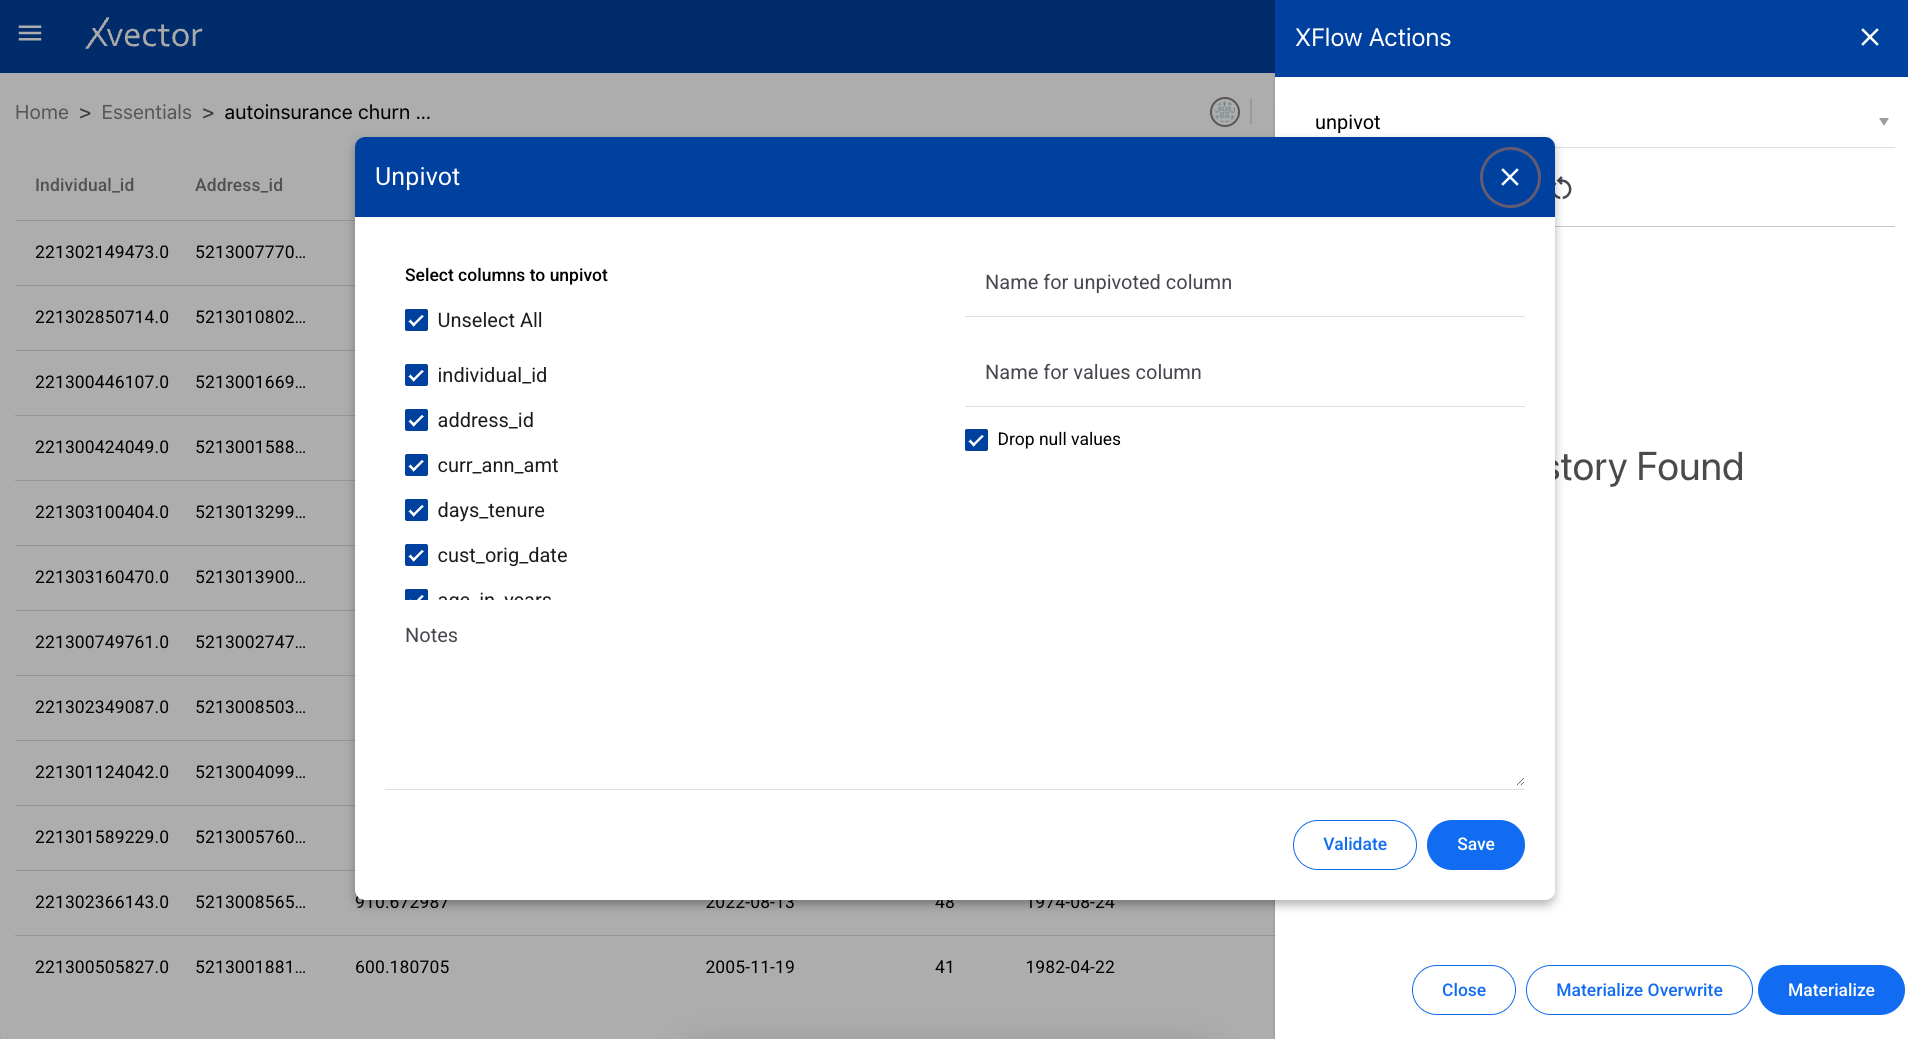1908x1039 pixels.
Task: Click the Validate button
Action: pyautogui.click(x=1354, y=845)
